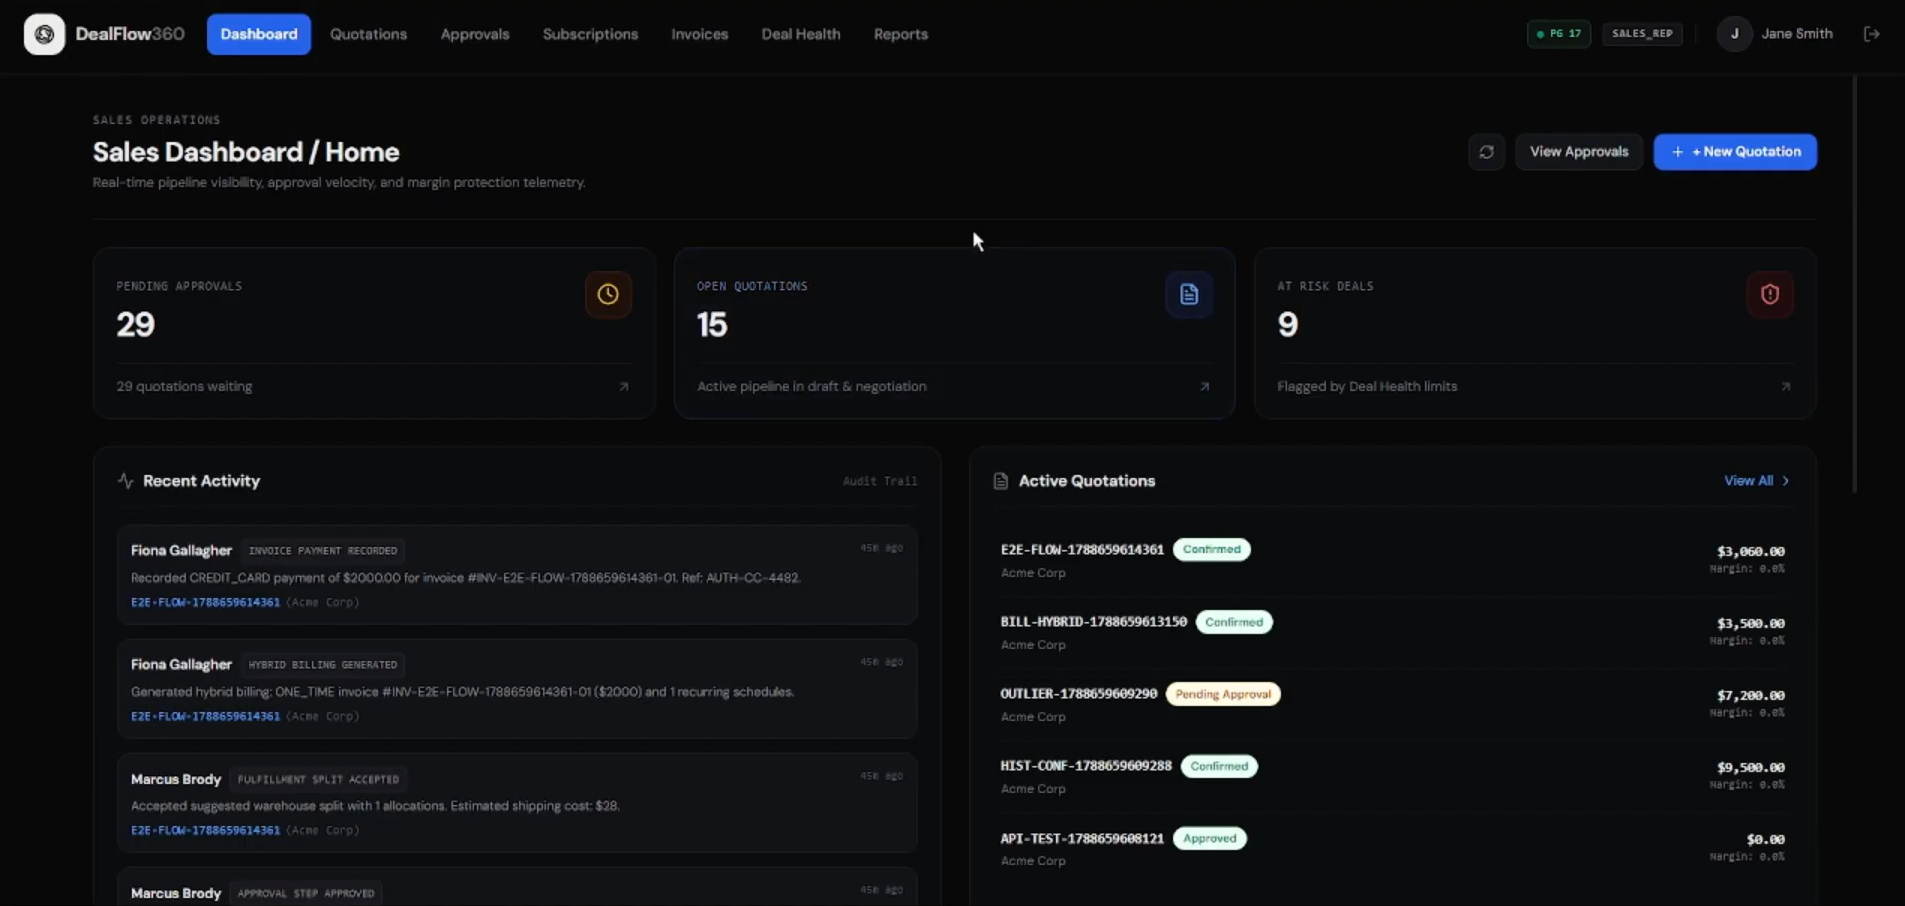Open the Dashboard tab
Image resolution: width=1905 pixels, height=906 pixels.
259,34
